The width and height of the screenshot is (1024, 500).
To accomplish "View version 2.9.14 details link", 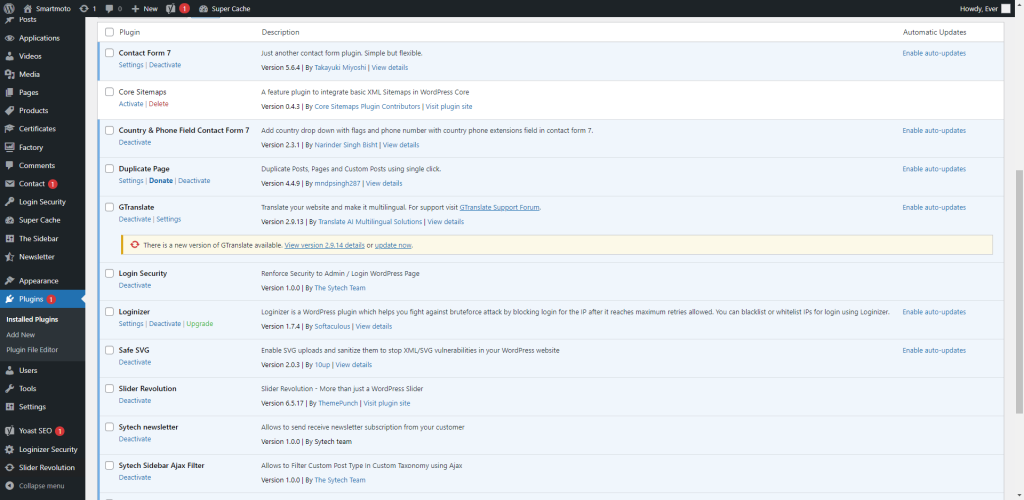I will (x=325, y=245).
